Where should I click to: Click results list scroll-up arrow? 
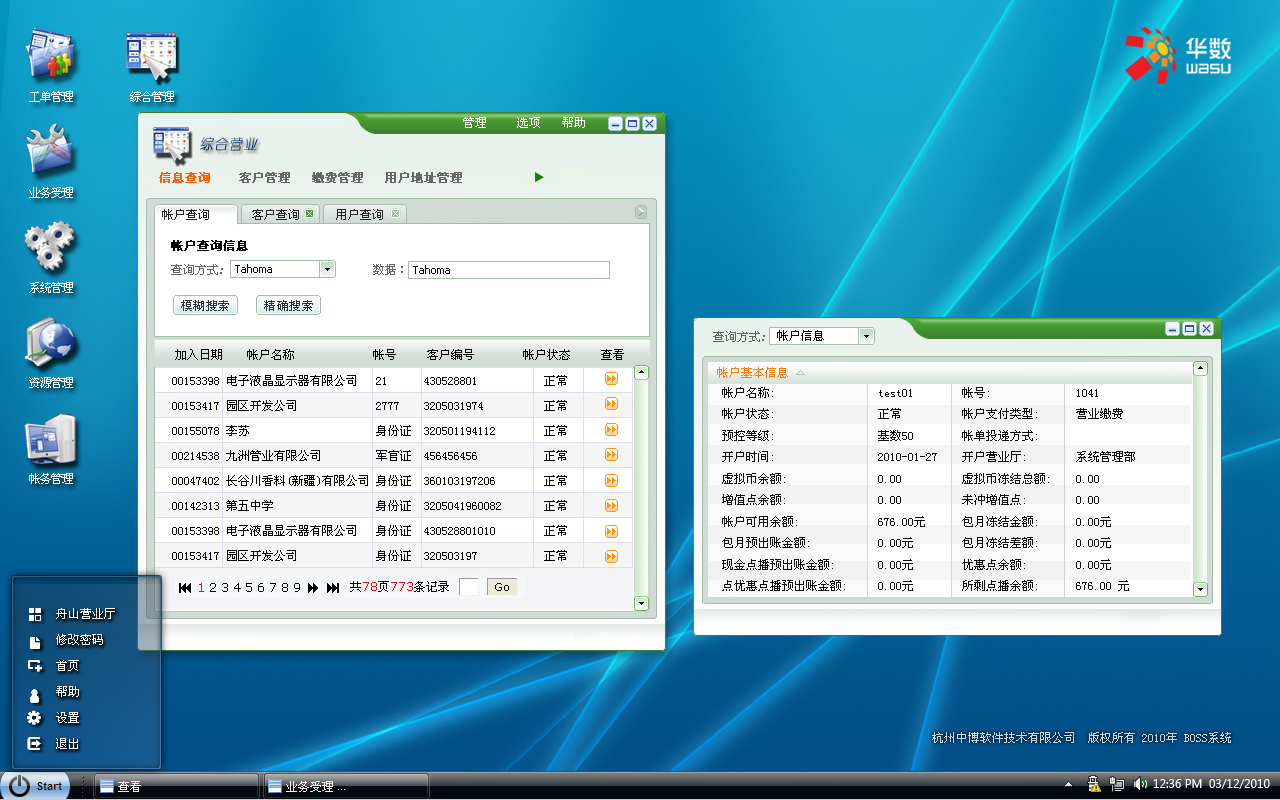(641, 372)
